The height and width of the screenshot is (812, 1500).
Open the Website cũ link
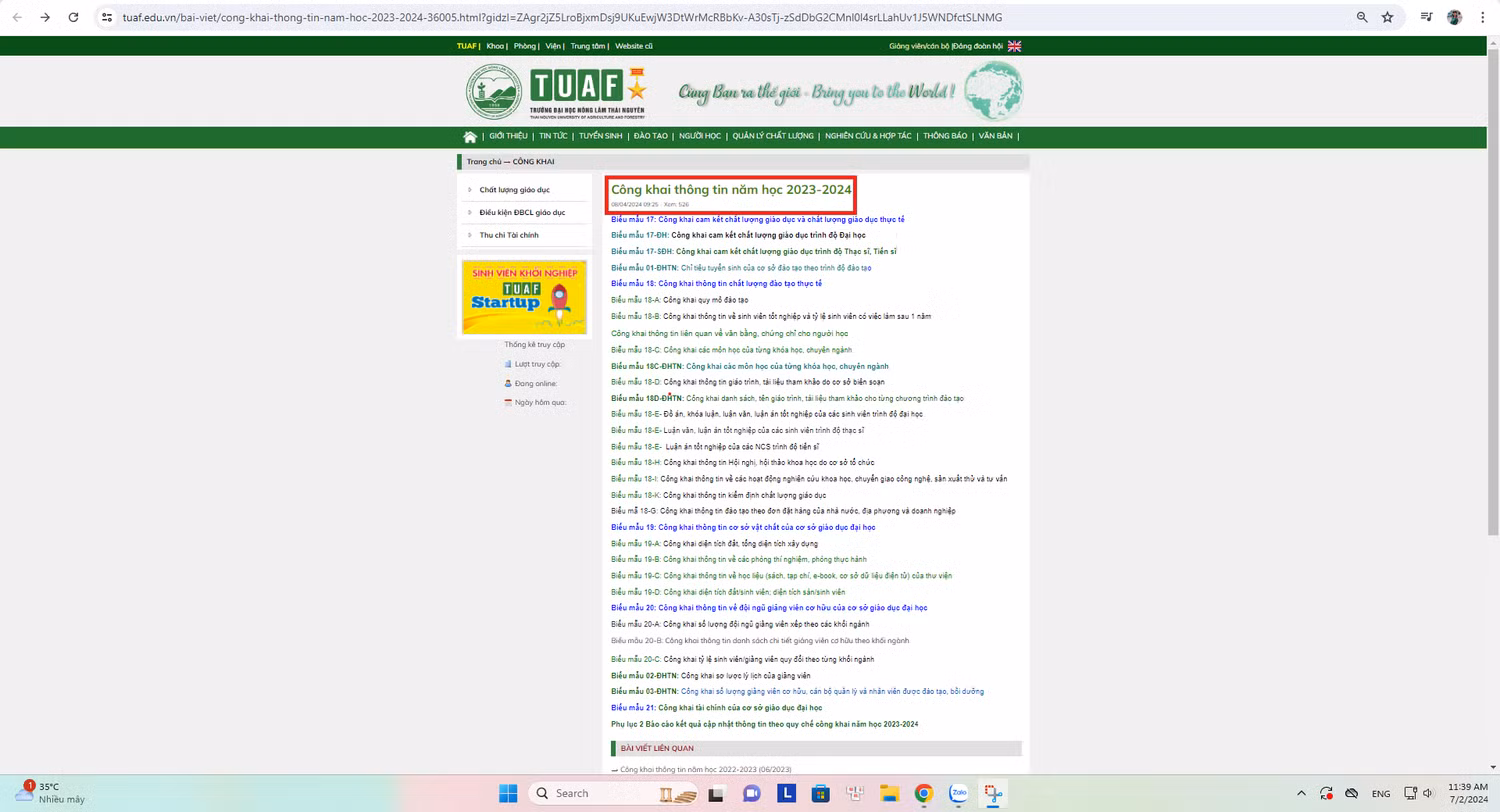click(x=634, y=46)
